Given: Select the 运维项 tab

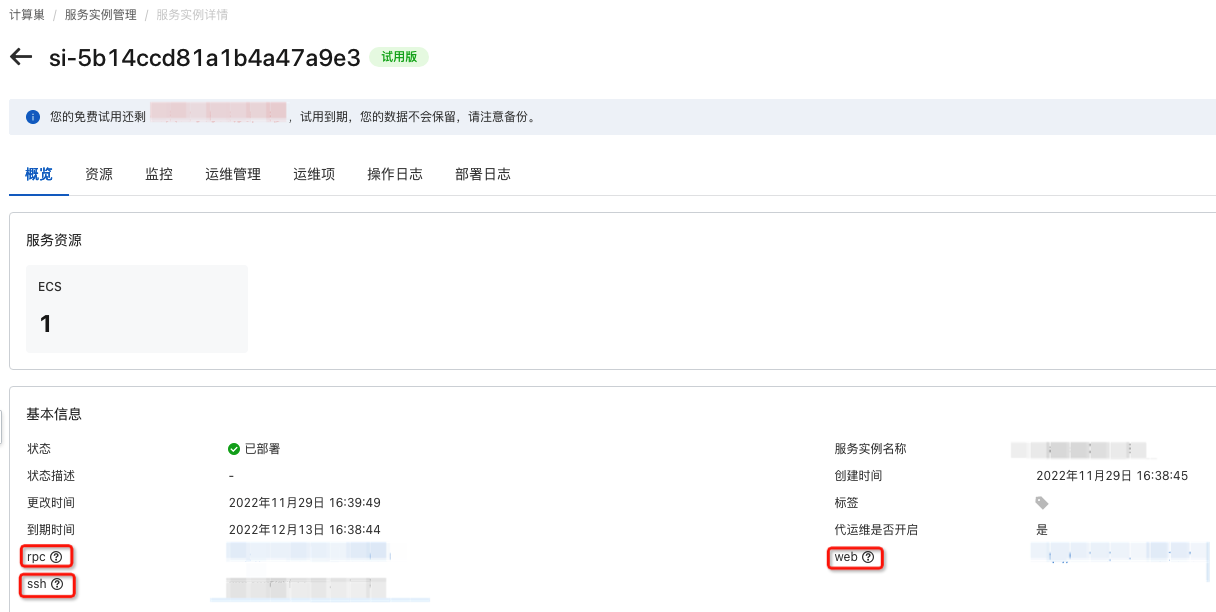Looking at the screenshot, I should tap(314, 174).
